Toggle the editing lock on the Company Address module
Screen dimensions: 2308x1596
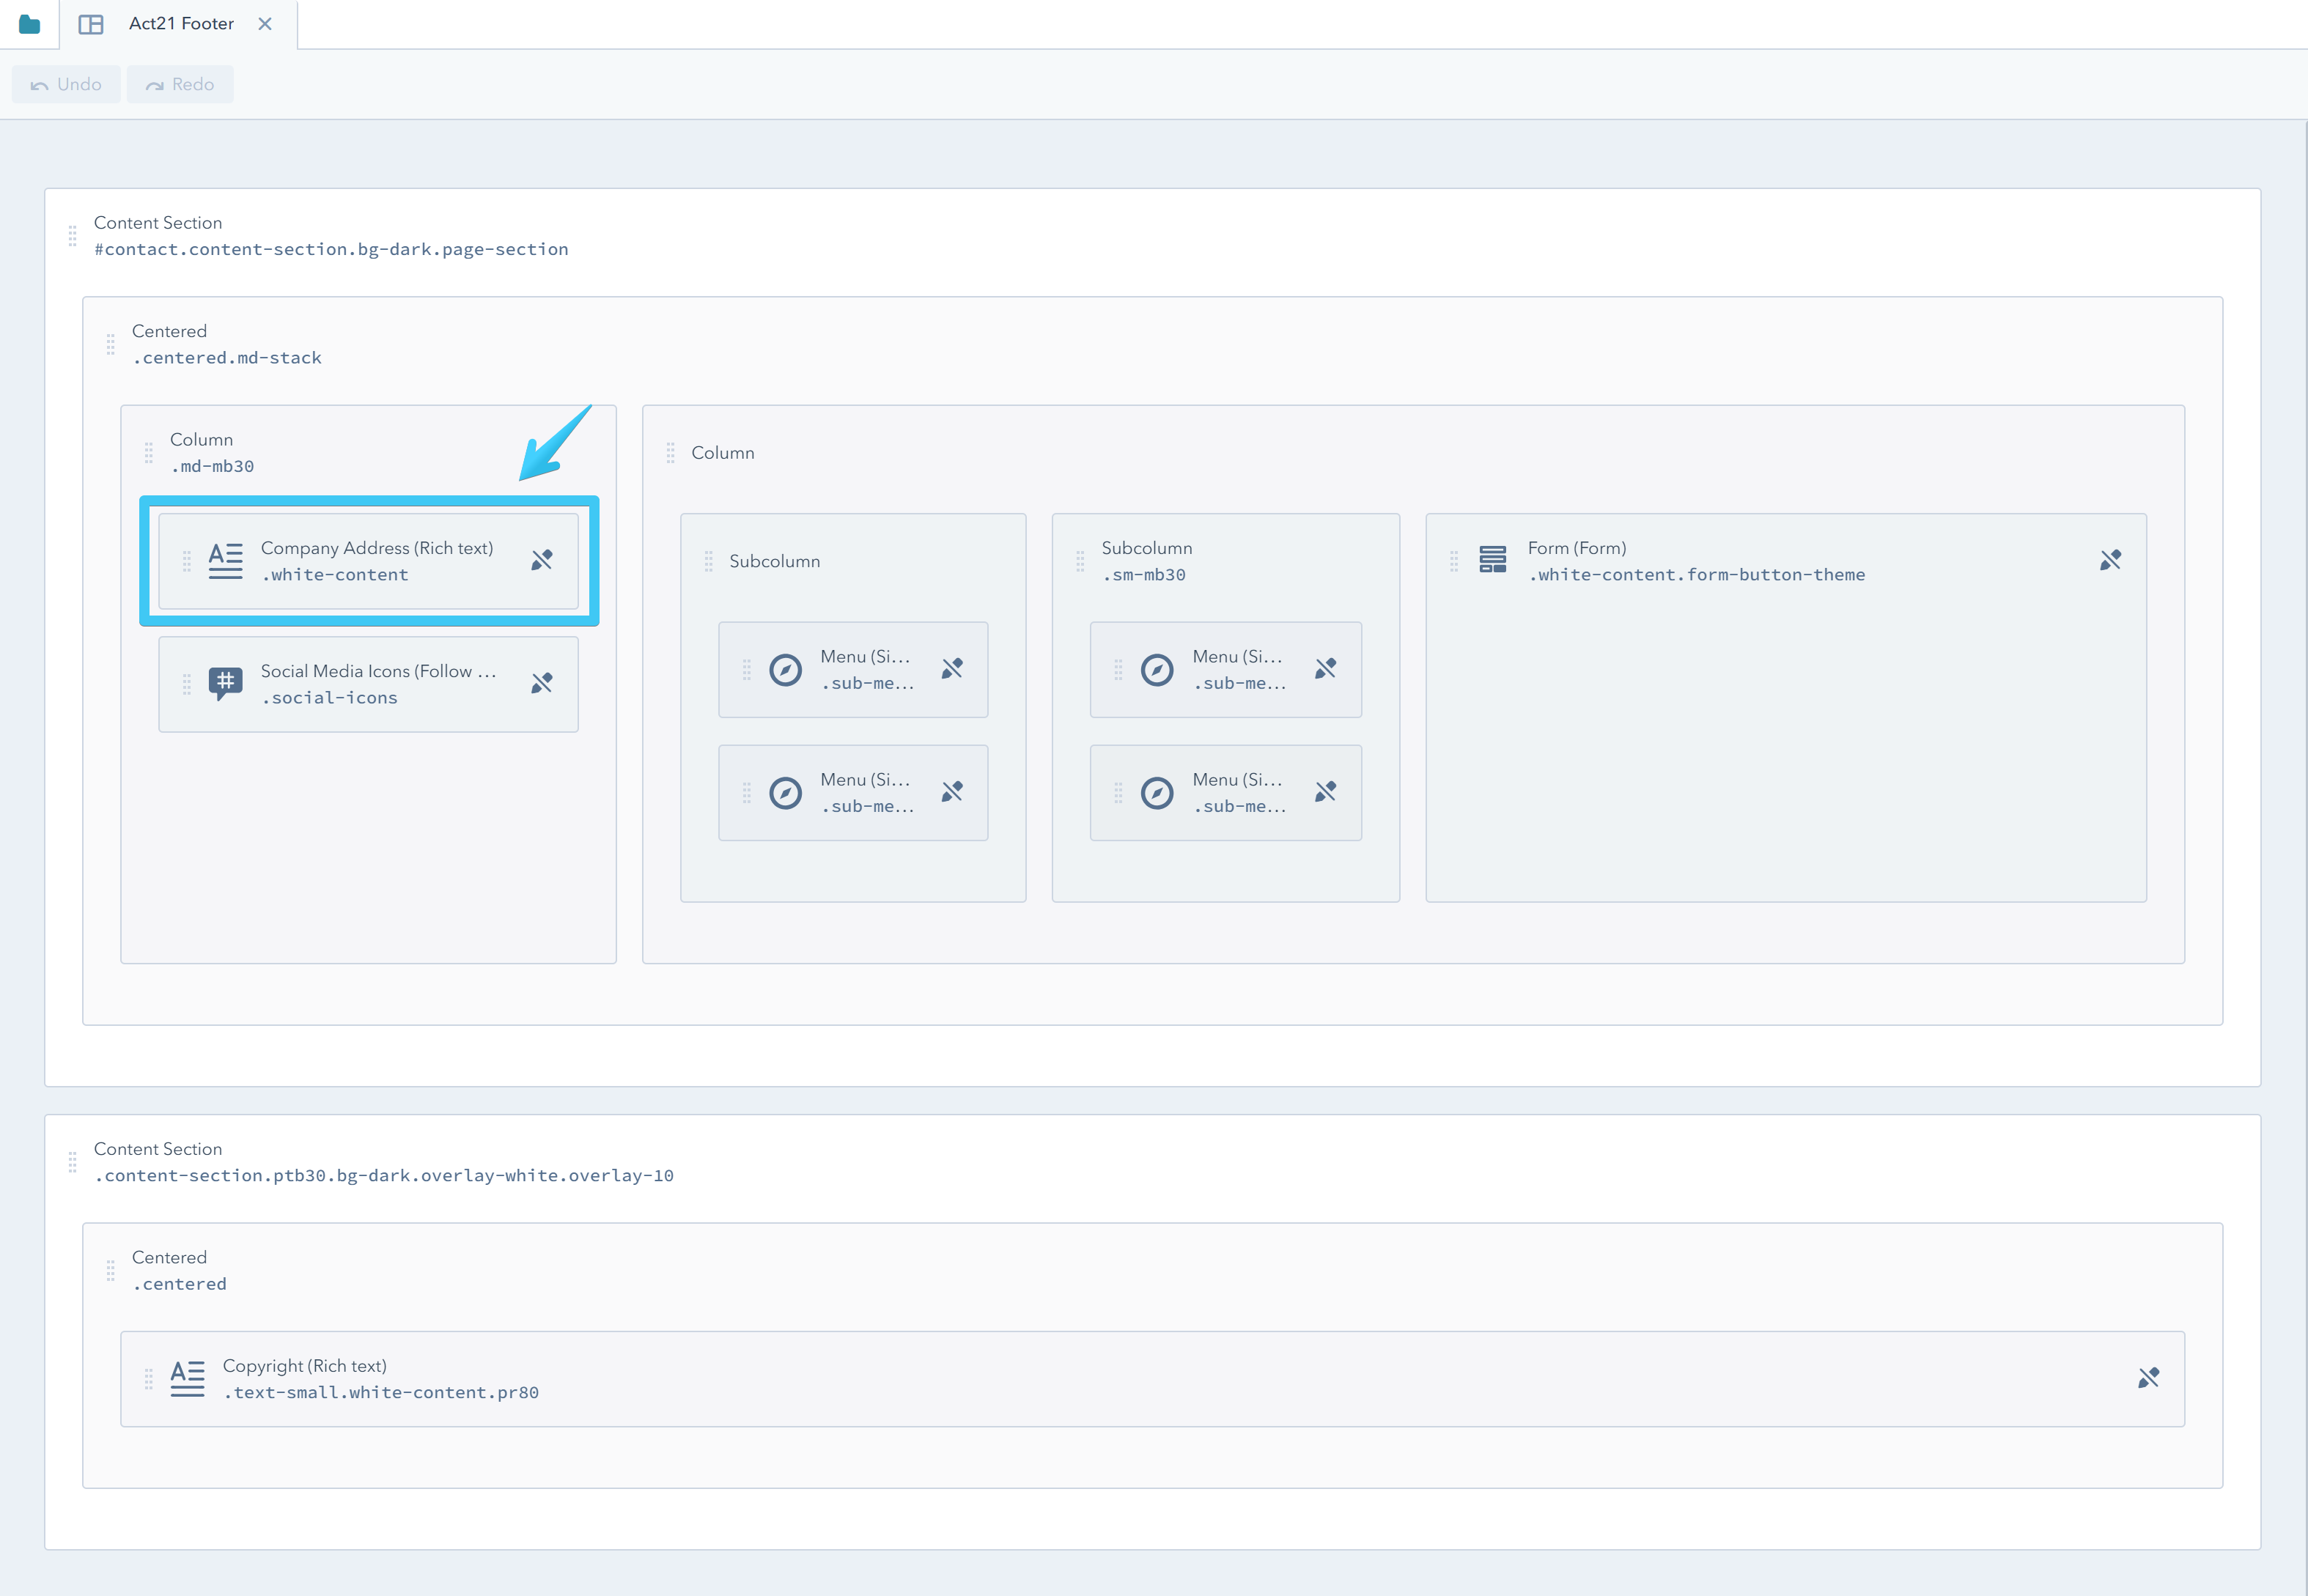click(x=542, y=560)
